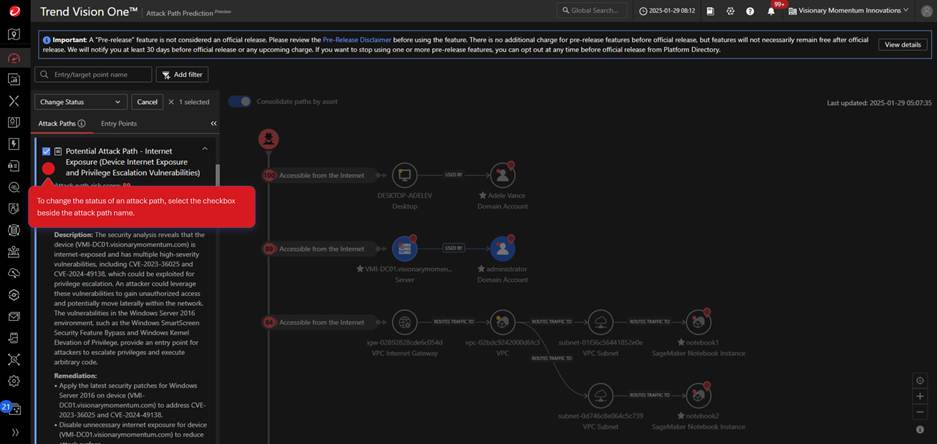
Task: Click the View details button
Action: 902,45
